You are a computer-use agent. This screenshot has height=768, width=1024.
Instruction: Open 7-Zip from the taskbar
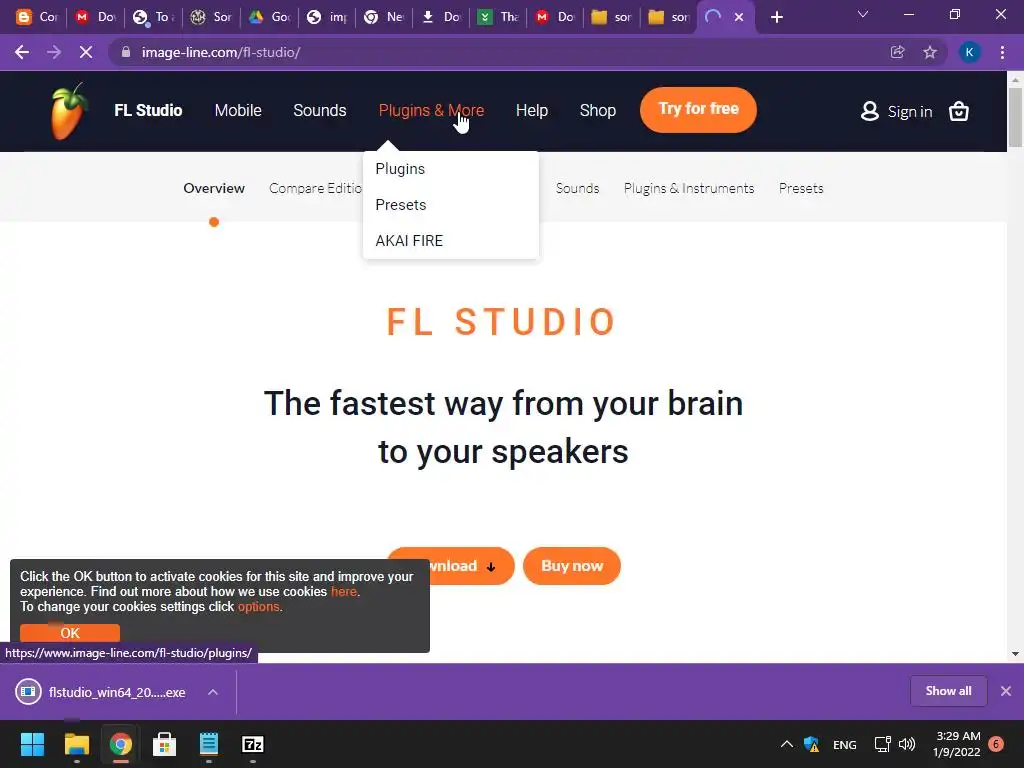click(253, 744)
